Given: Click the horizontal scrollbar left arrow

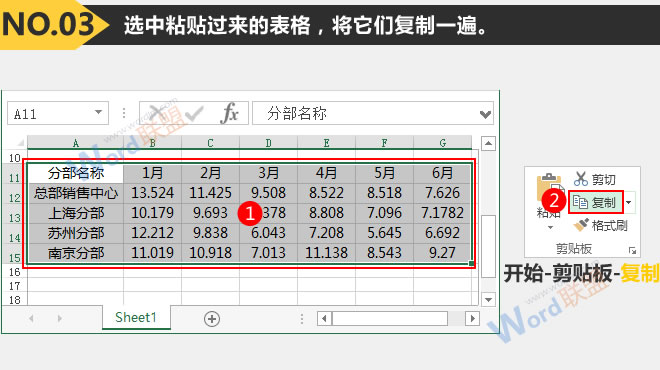Looking at the screenshot, I should (x=324, y=319).
